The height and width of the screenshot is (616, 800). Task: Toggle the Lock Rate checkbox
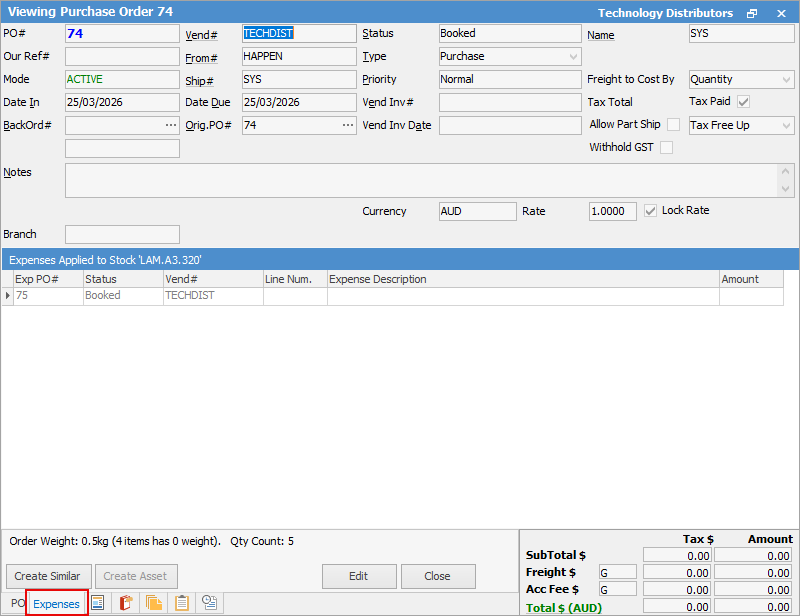pyautogui.click(x=651, y=211)
